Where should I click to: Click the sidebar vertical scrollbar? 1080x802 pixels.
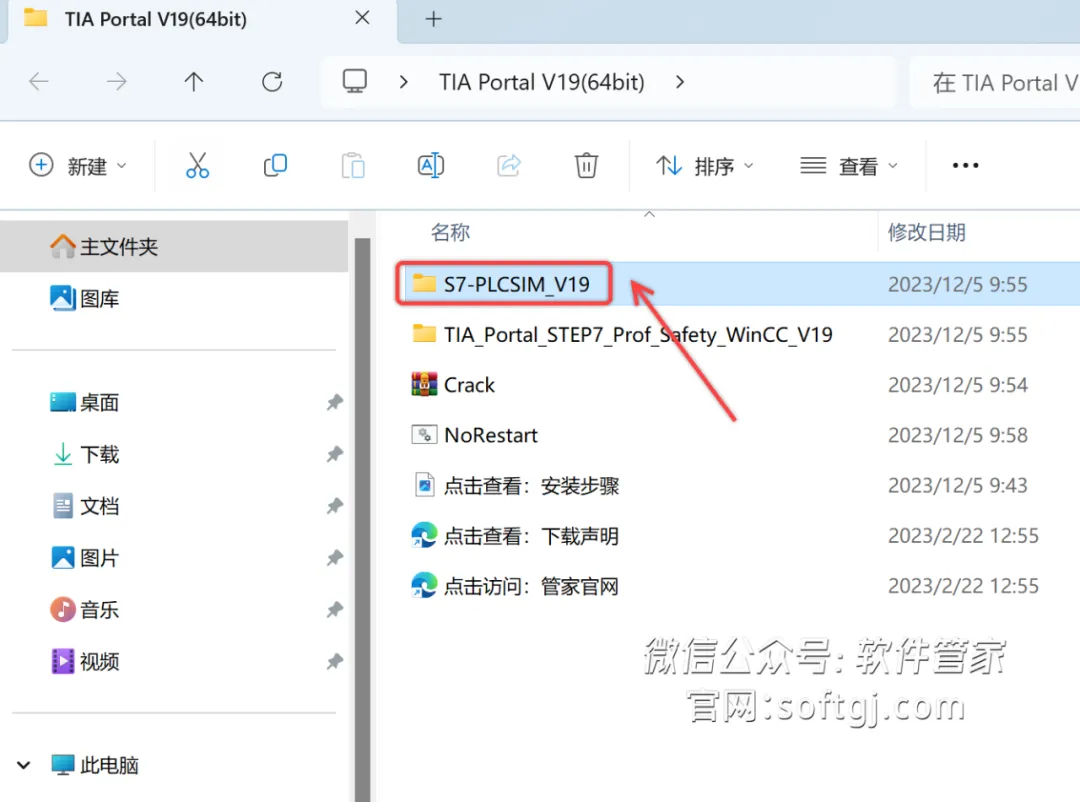[x=362, y=520]
